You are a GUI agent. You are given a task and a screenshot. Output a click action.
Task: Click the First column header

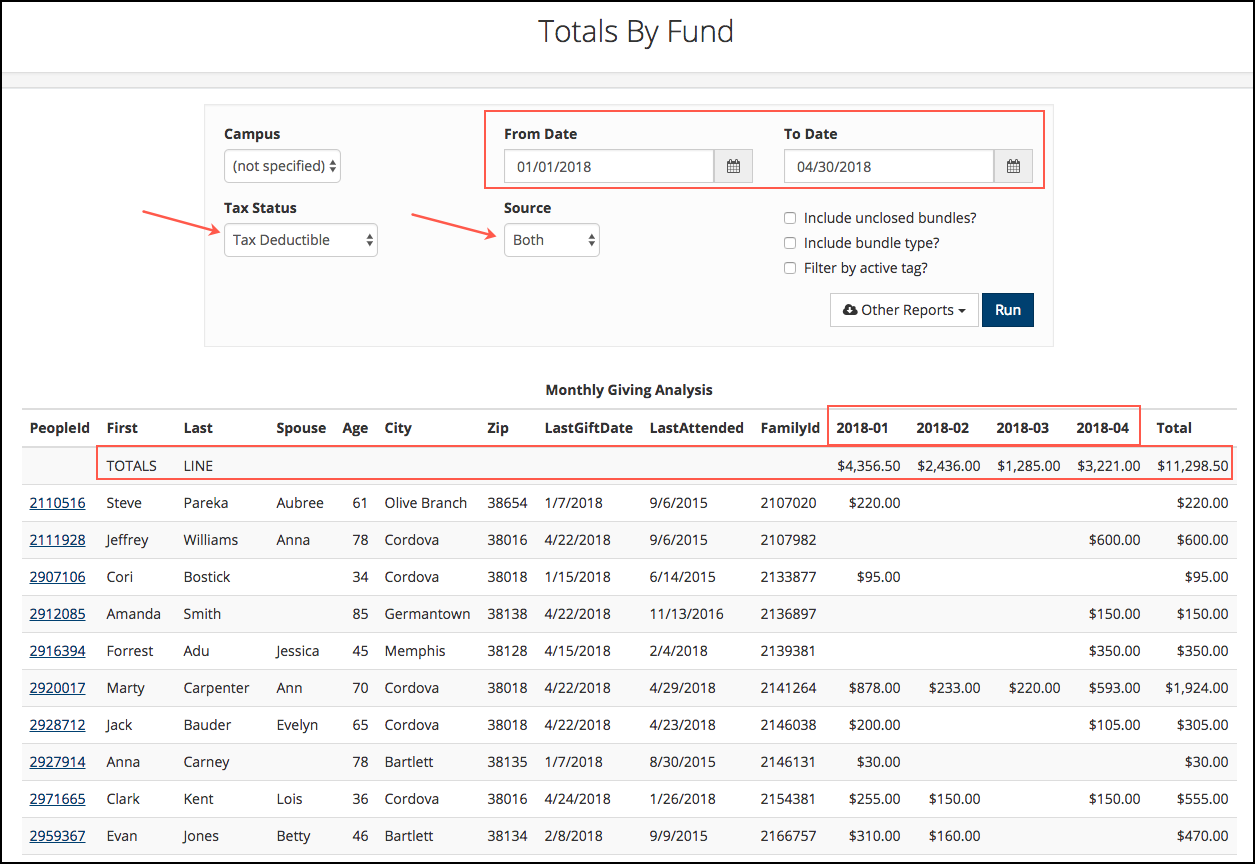point(122,428)
